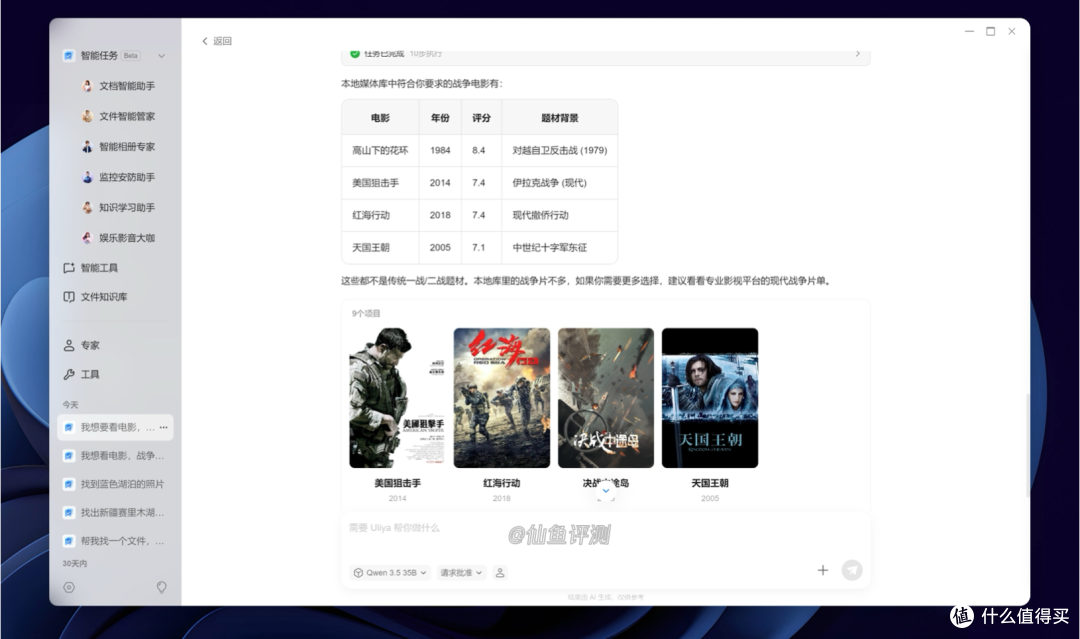Open 智能工具 in the sidebar
Viewport: 1080px width, 639px height.
[x=91, y=268]
